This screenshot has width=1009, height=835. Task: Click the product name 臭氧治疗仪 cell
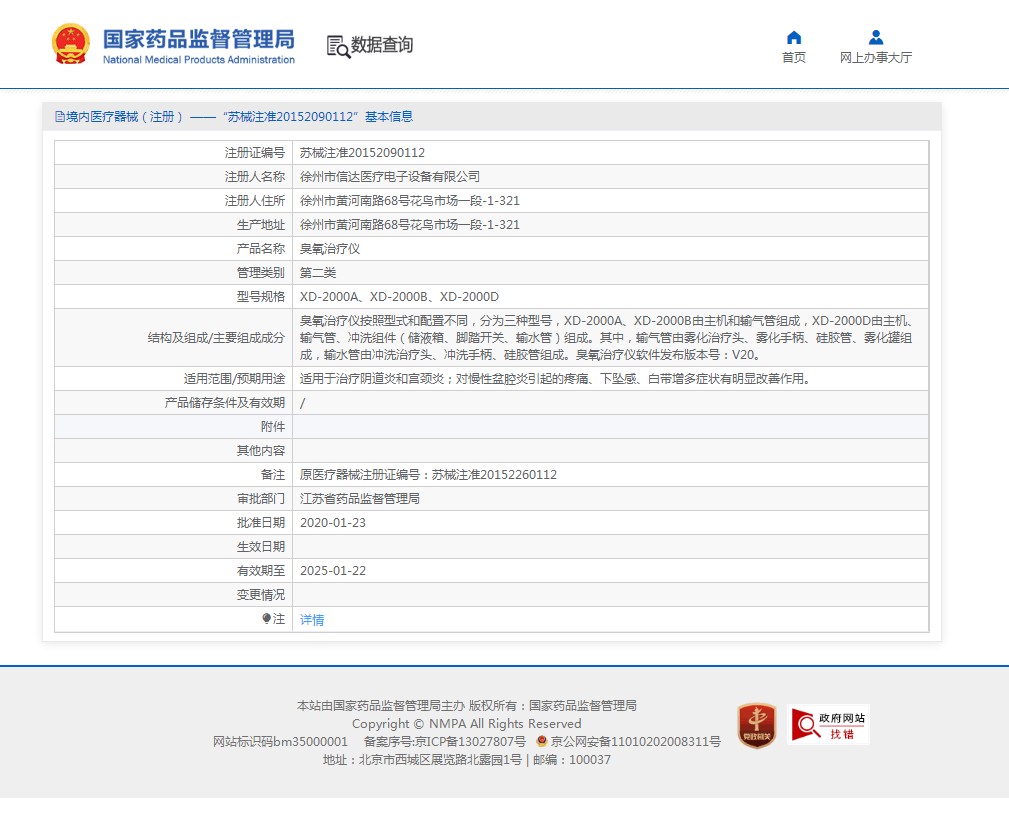point(330,249)
